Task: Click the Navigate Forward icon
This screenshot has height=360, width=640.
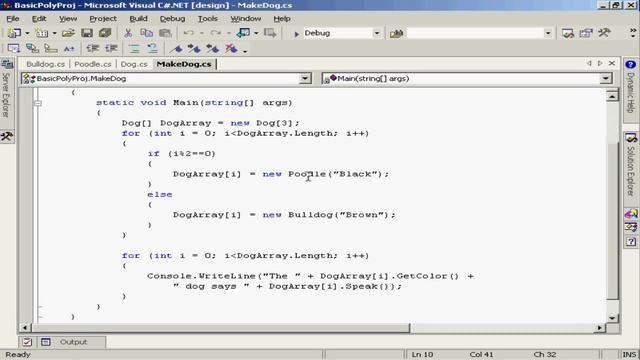Action: coord(270,33)
